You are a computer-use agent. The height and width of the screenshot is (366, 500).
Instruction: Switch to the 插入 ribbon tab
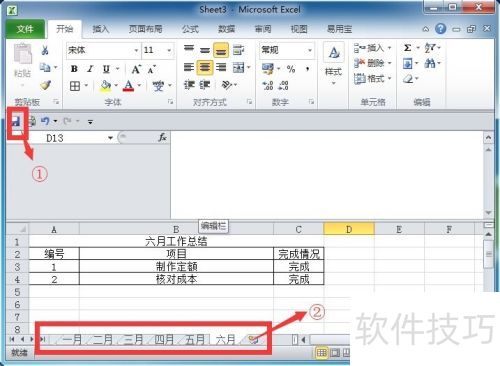click(100, 29)
